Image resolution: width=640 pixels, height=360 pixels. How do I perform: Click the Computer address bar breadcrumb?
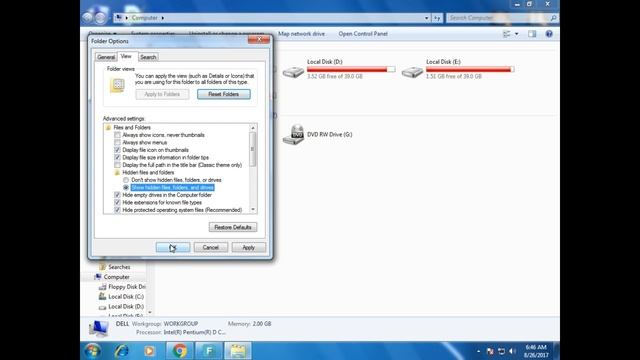[x=144, y=18]
